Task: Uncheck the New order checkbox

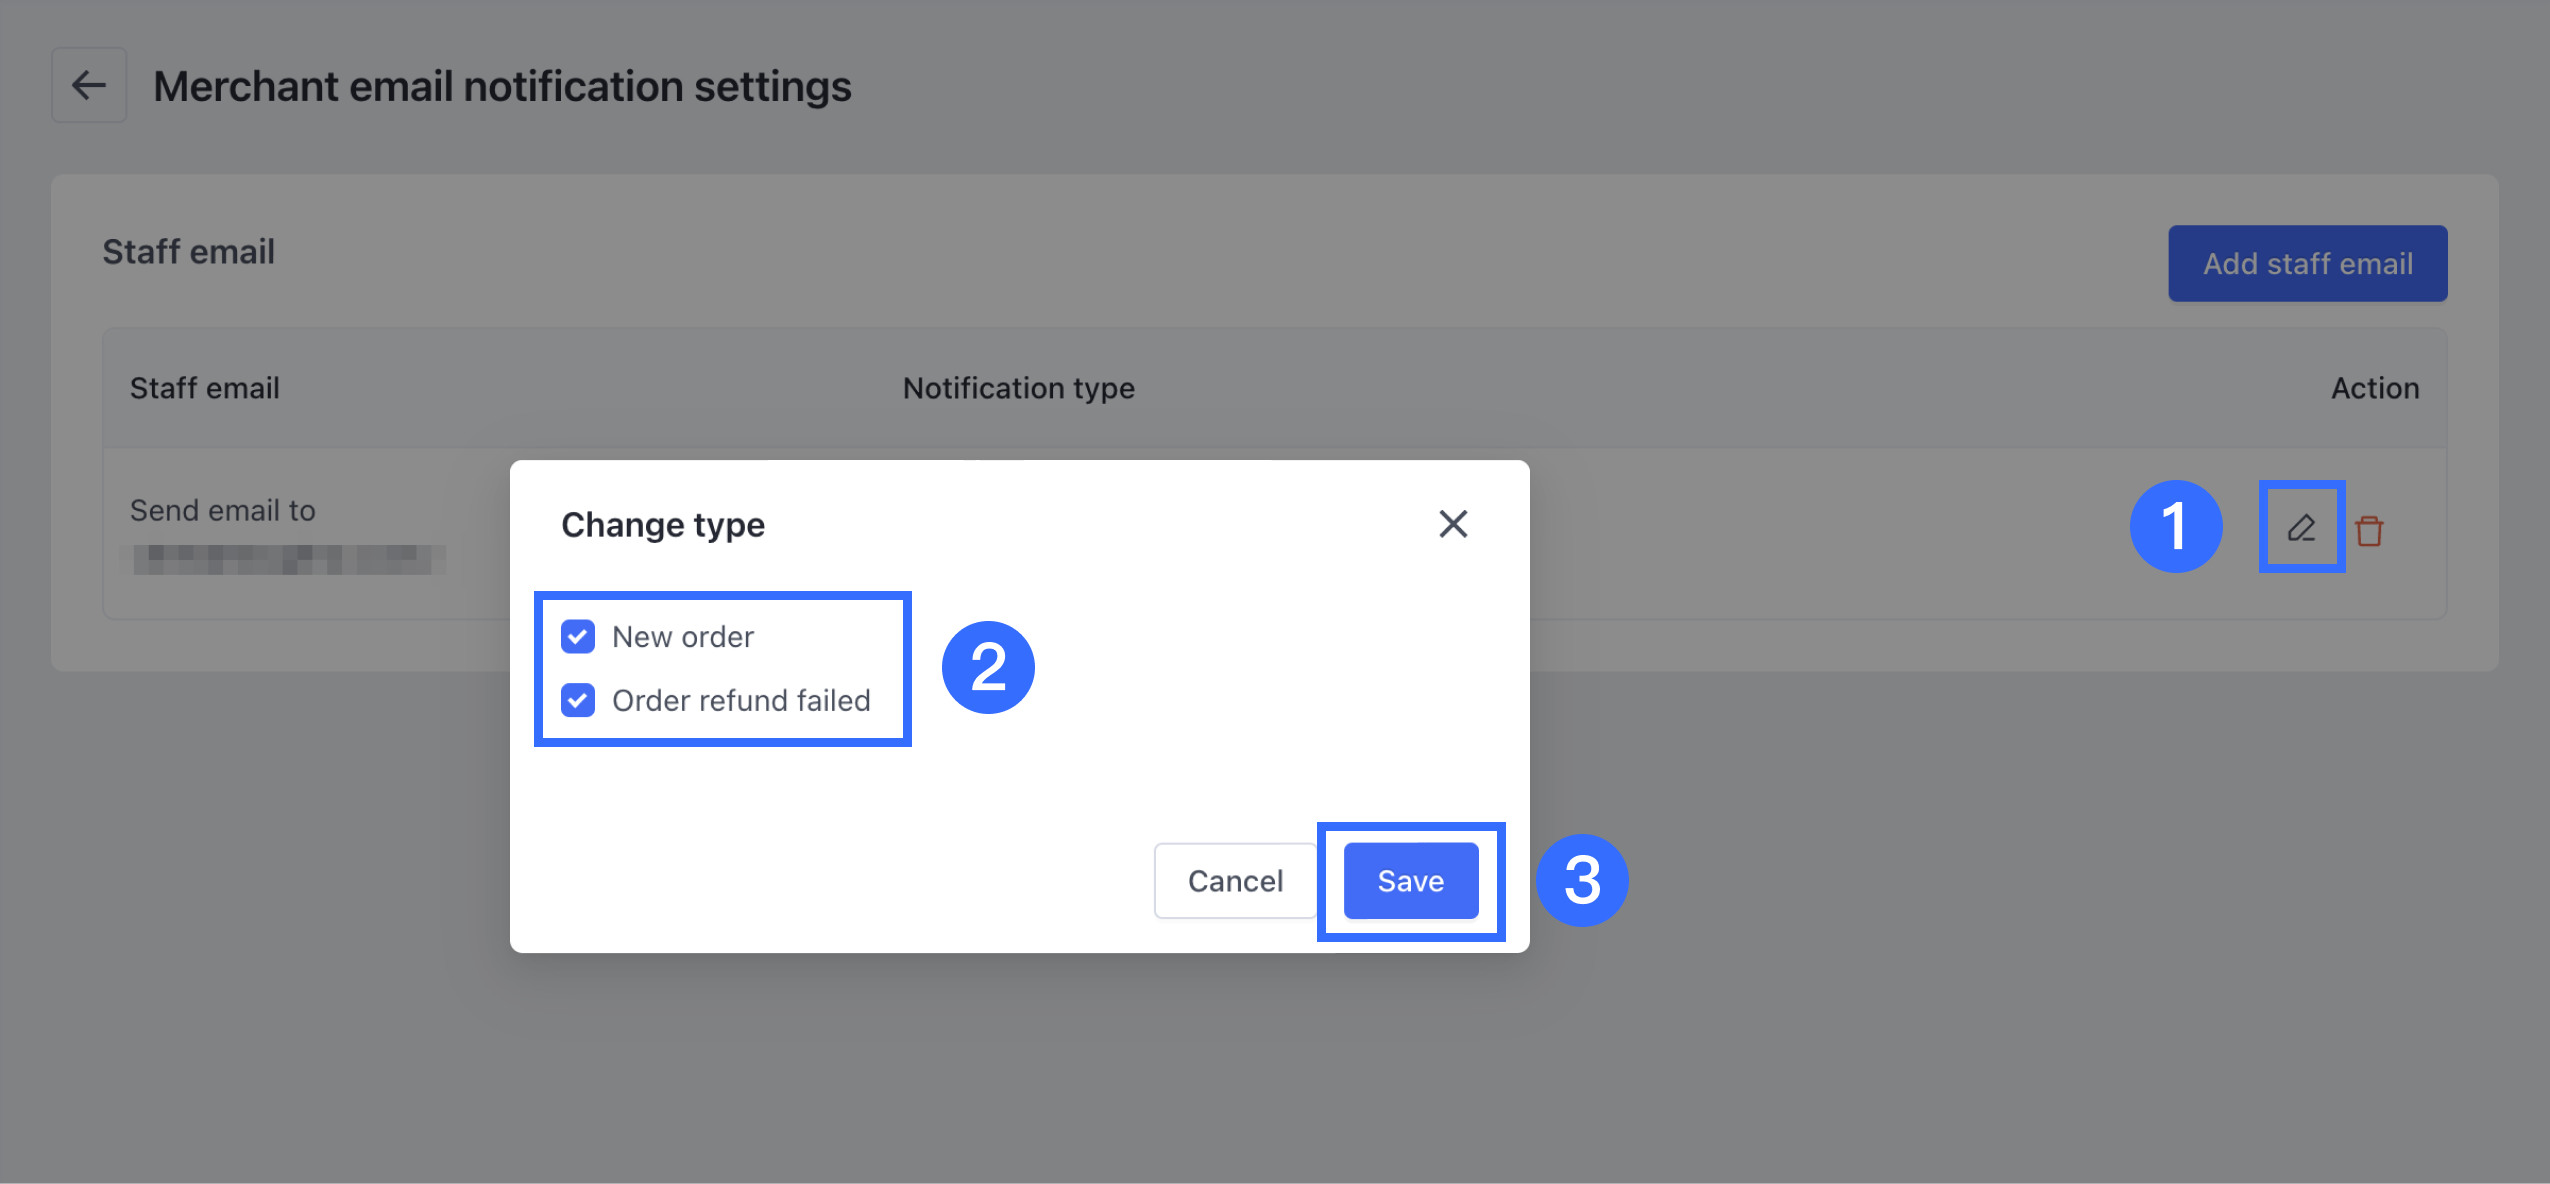Action: pyautogui.click(x=578, y=637)
